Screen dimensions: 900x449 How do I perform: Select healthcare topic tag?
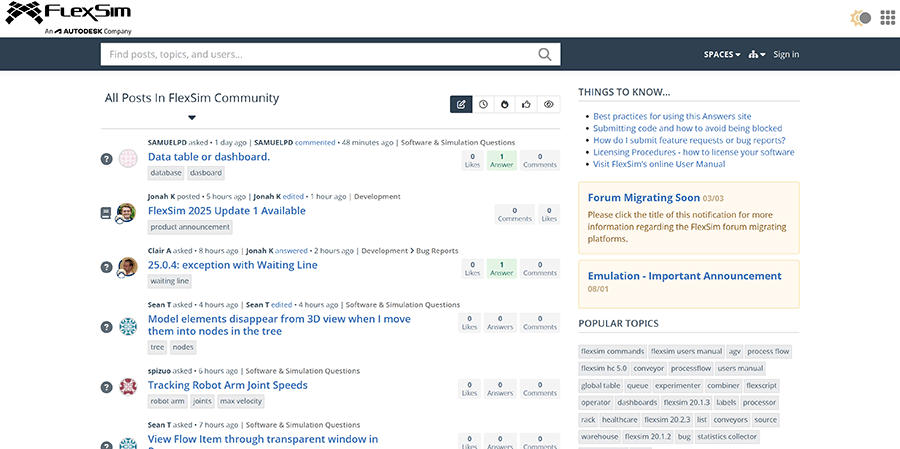coord(620,420)
